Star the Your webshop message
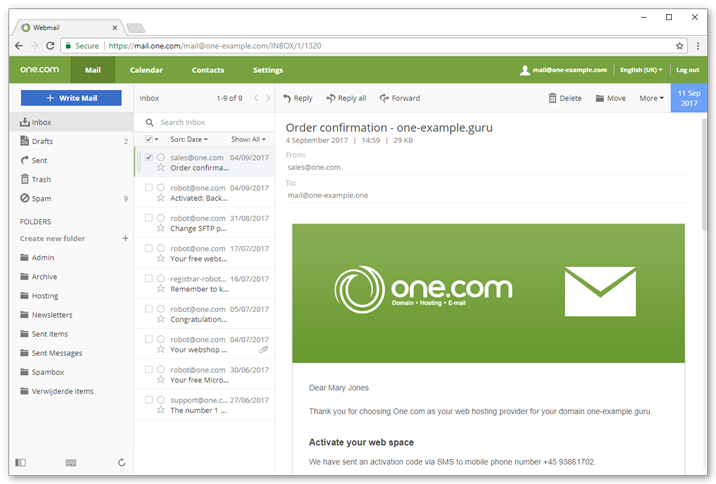 pyautogui.click(x=161, y=349)
